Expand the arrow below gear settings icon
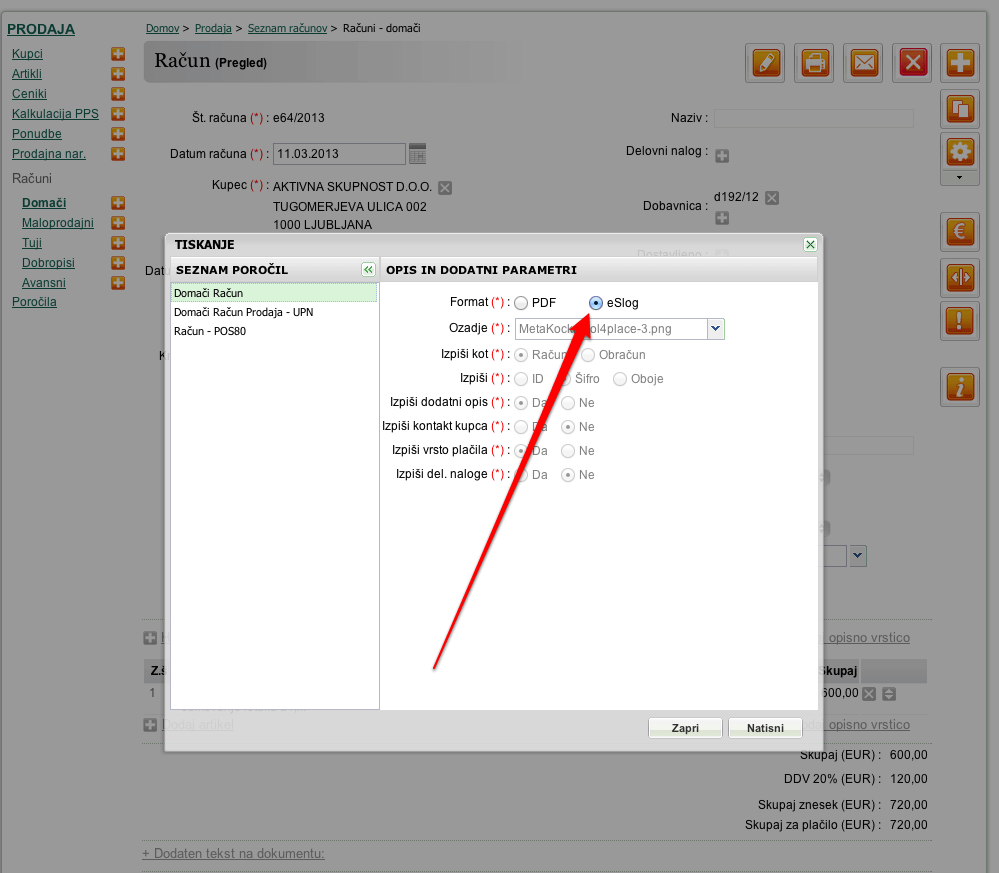 click(959, 178)
